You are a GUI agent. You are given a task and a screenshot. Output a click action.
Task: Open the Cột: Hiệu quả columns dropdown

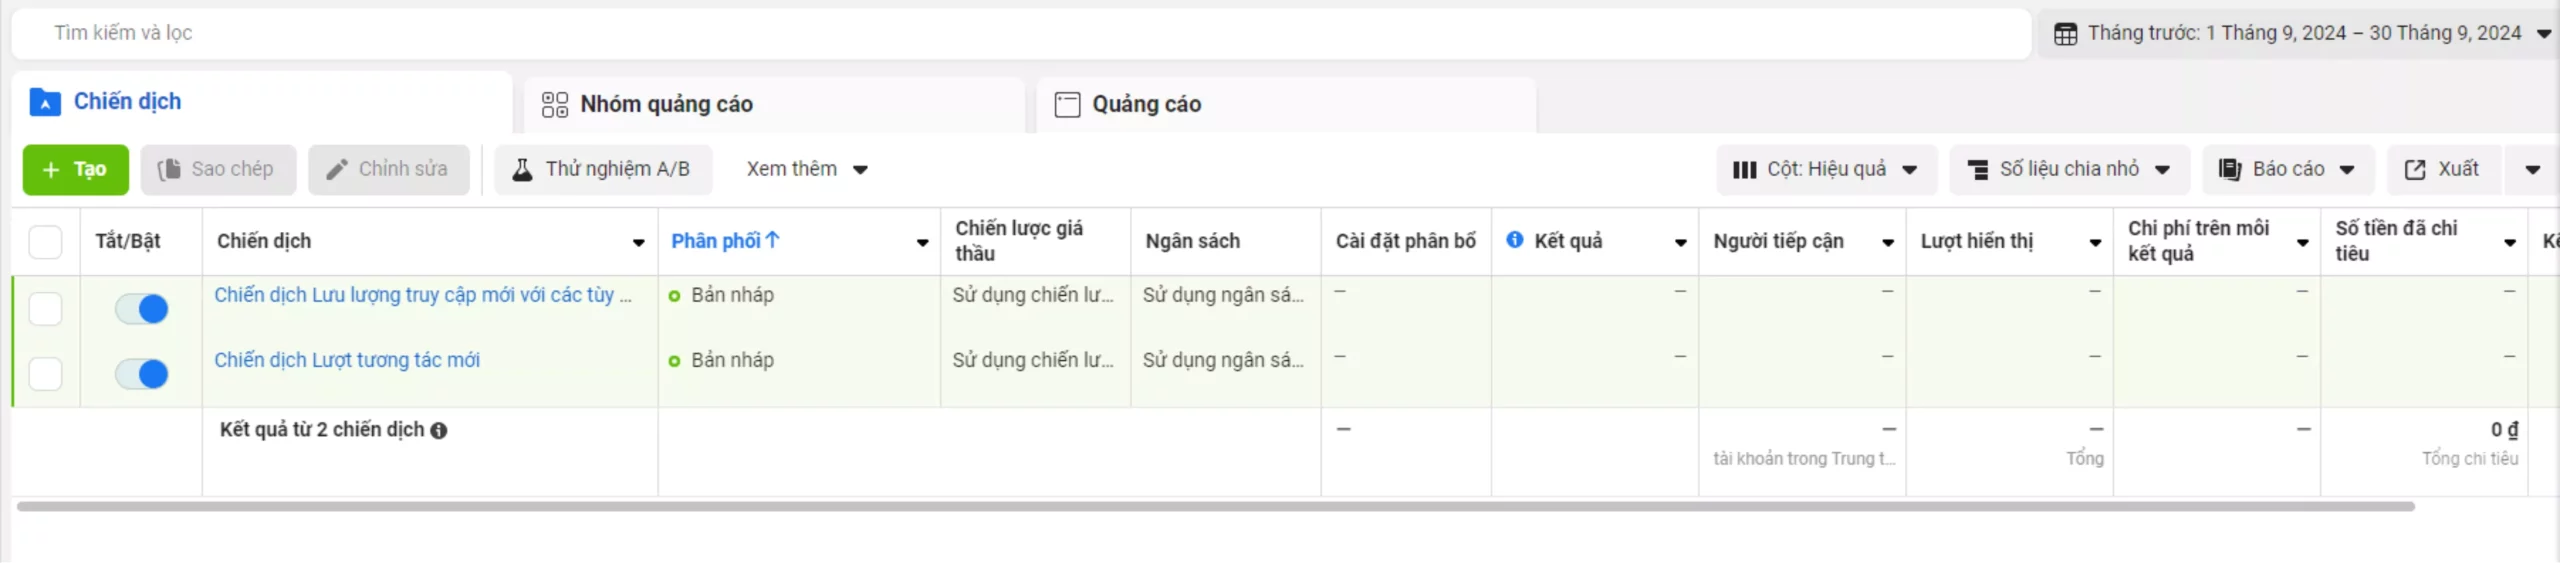click(1825, 170)
